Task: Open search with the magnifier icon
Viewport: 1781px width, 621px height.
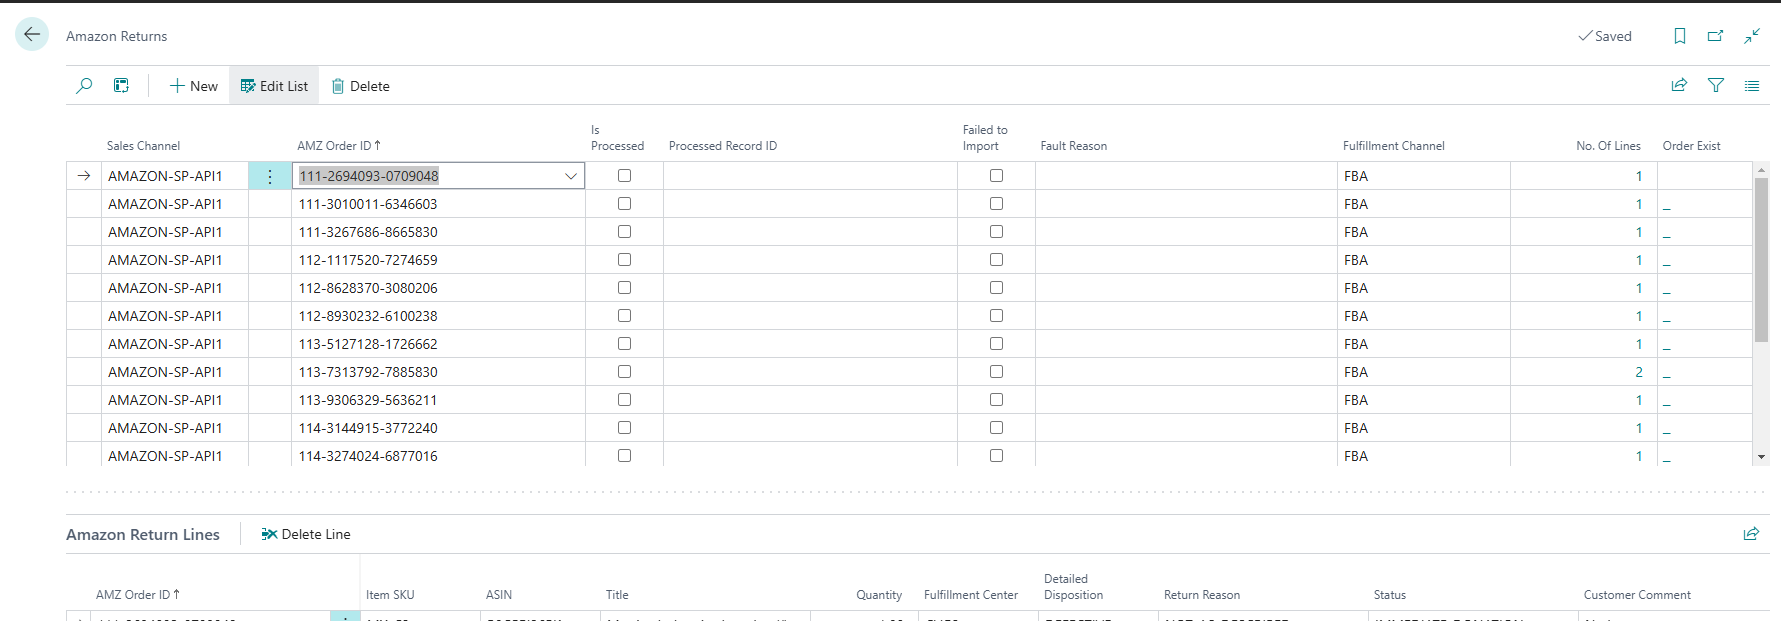Action: (84, 86)
